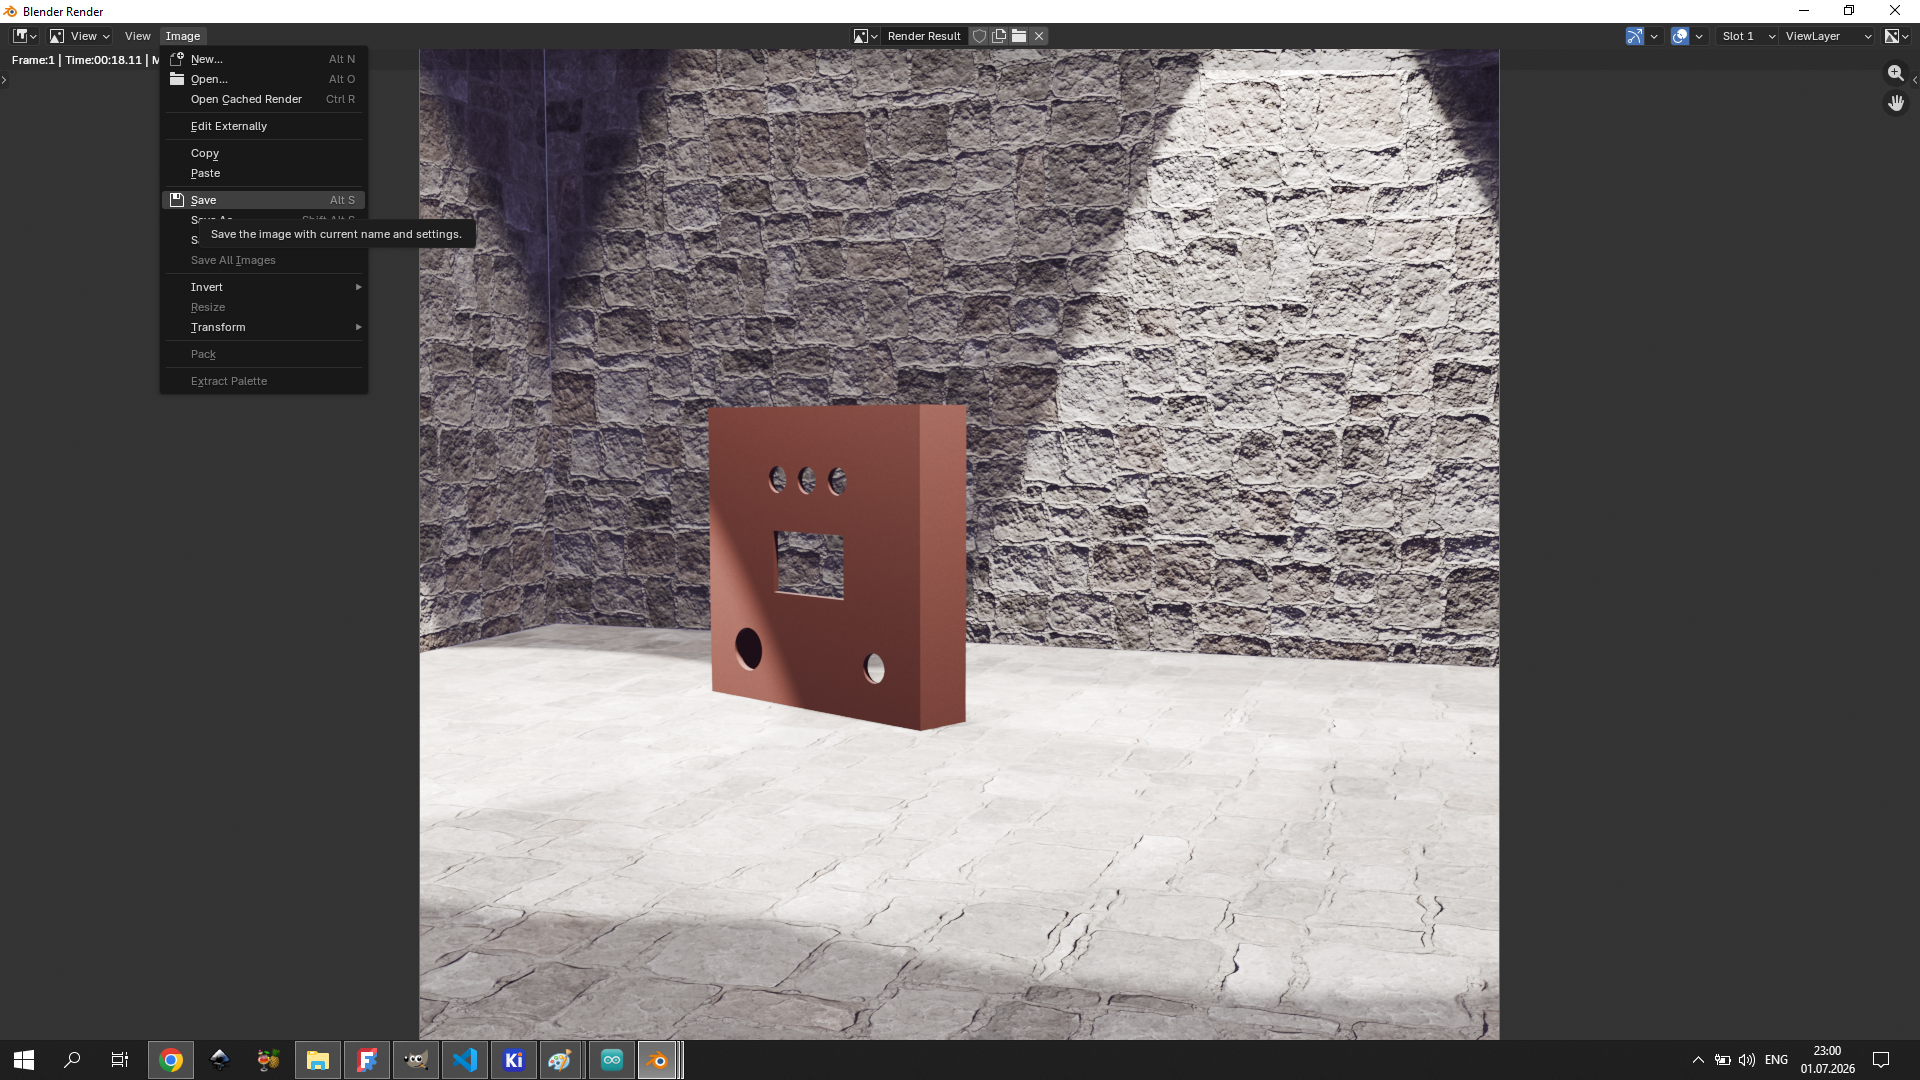Viewport: 1920px width, 1080px height.
Task: Click the battery status tray icon
Action: click(1722, 1060)
